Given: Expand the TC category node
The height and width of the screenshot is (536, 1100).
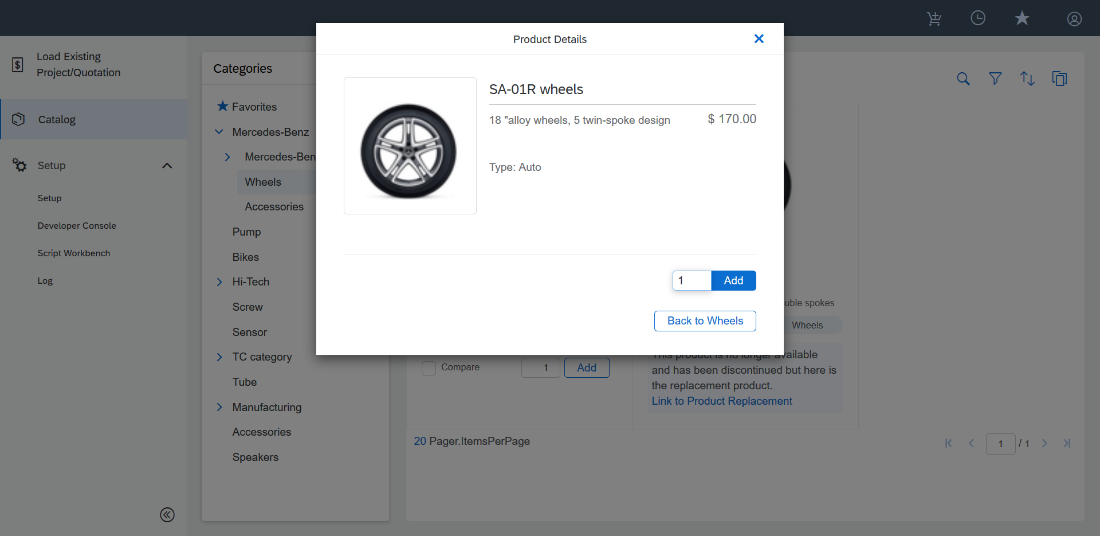Looking at the screenshot, I should point(220,357).
